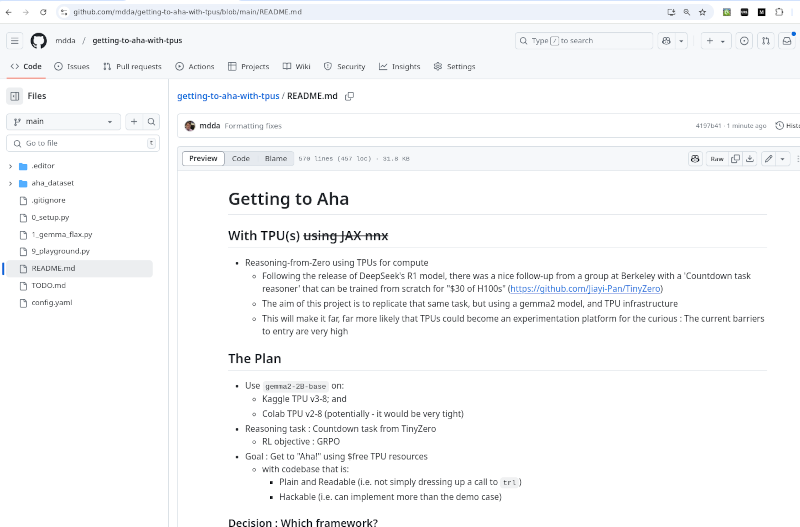Download the raw README file
Image resolution: width=800 pixels, height=527 pixels.
click(x=749, y=159)
